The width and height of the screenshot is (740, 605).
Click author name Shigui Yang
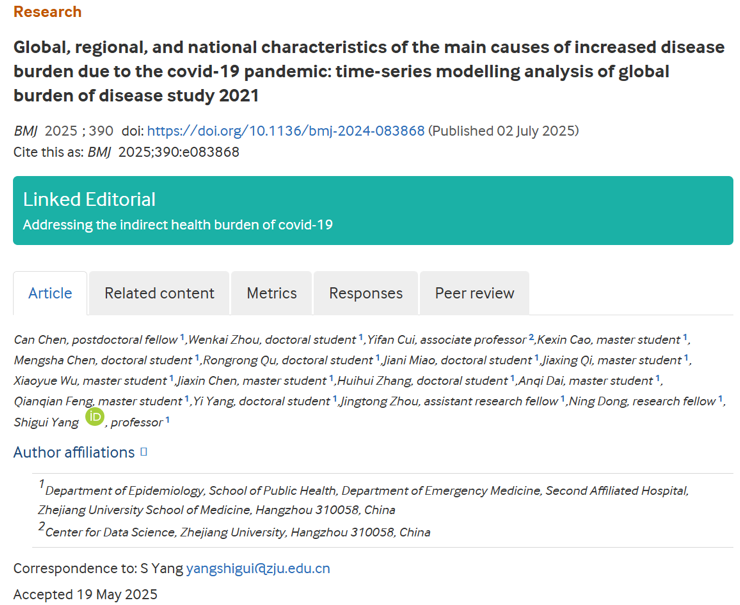[46, 422]
